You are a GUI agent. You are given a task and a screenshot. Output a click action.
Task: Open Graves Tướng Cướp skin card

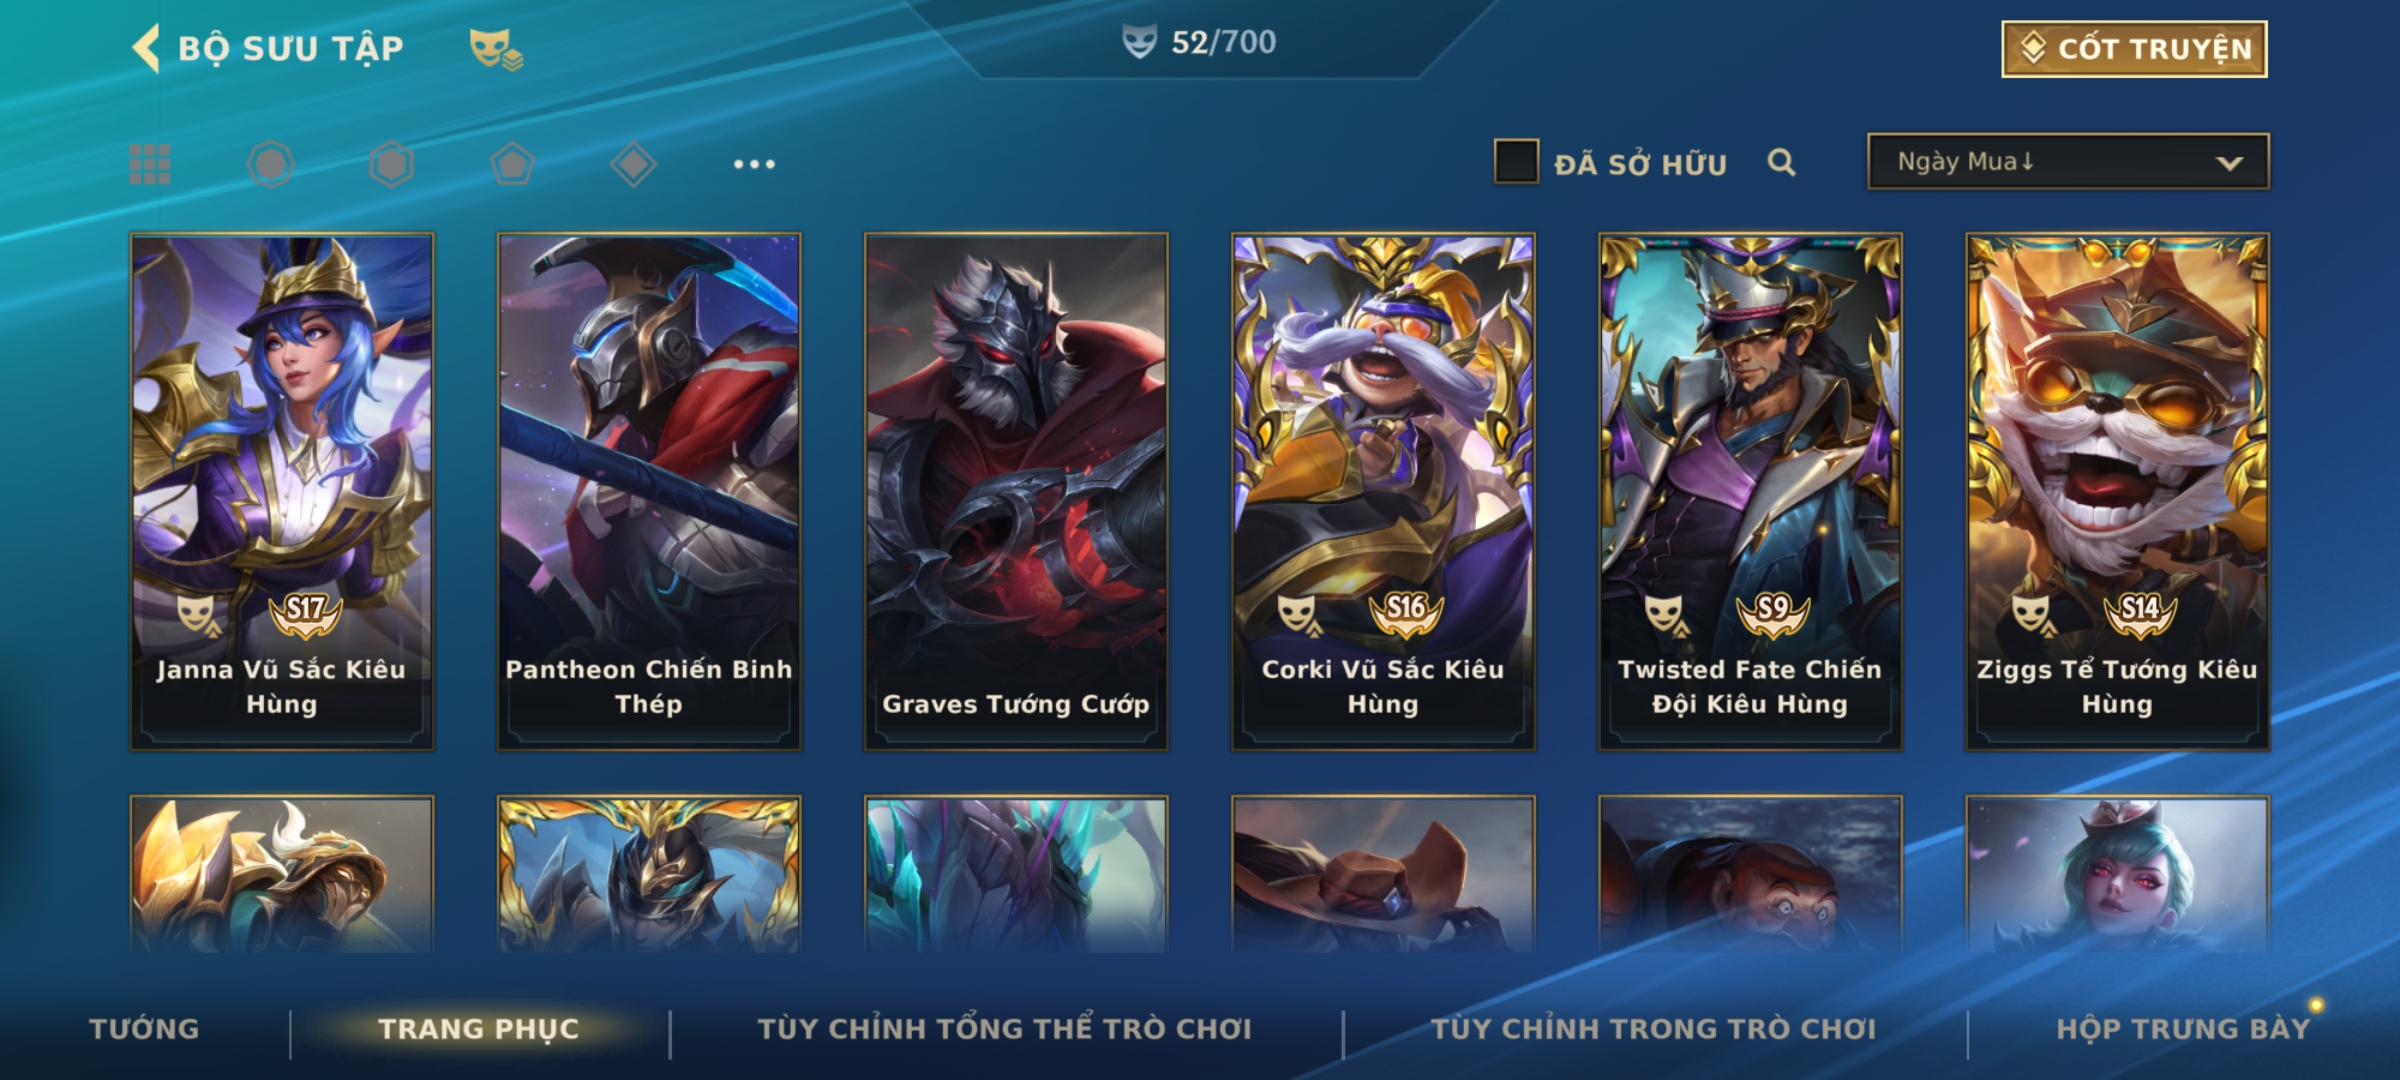pos(1016,492)
